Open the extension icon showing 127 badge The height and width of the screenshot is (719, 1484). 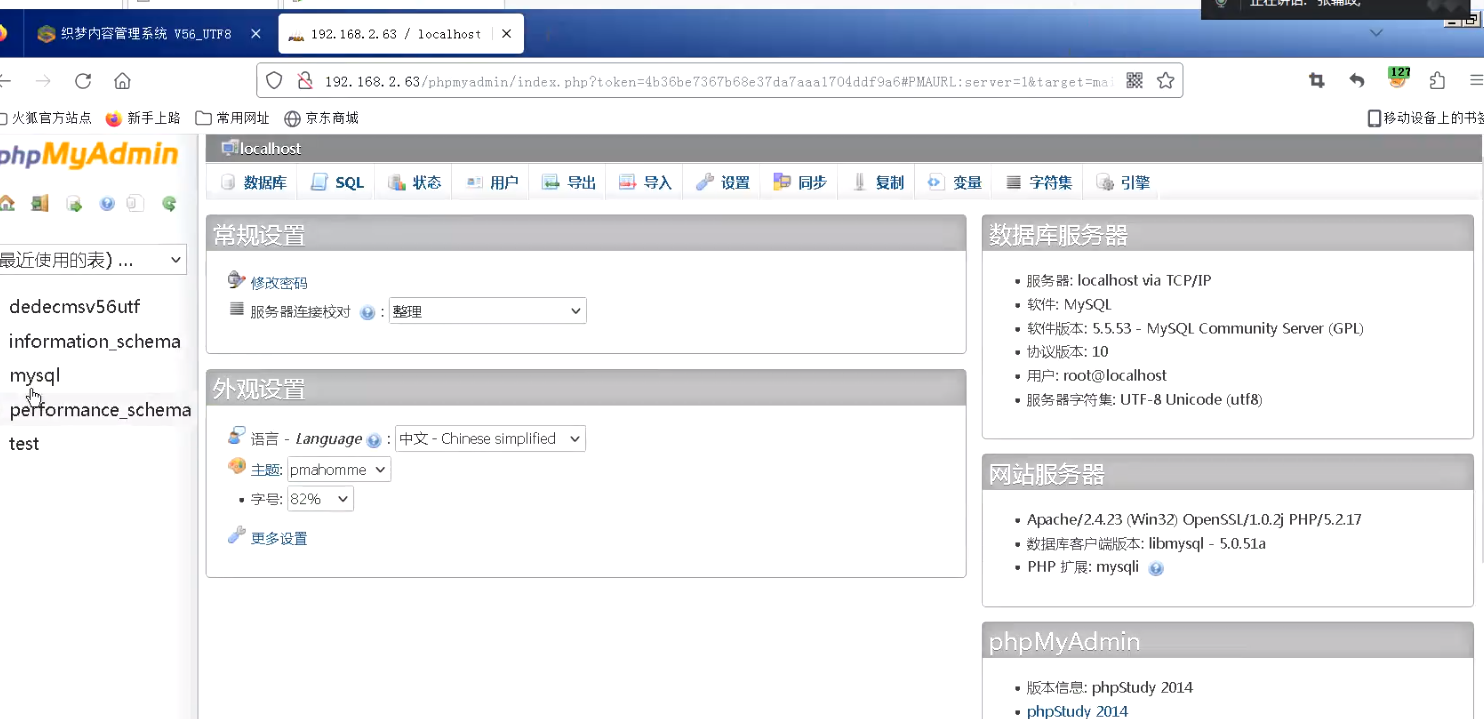[x=1398, y=78]
